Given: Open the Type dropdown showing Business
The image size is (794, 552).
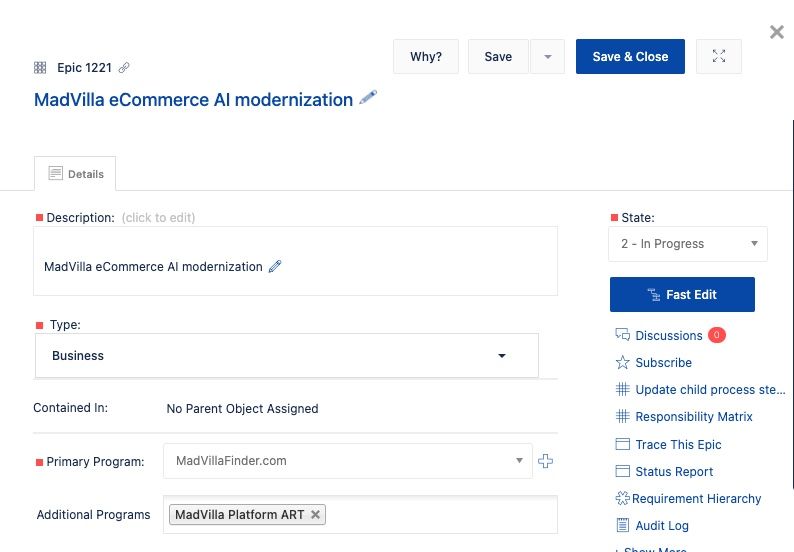Looking at the screenshot, I should (287, 356).
